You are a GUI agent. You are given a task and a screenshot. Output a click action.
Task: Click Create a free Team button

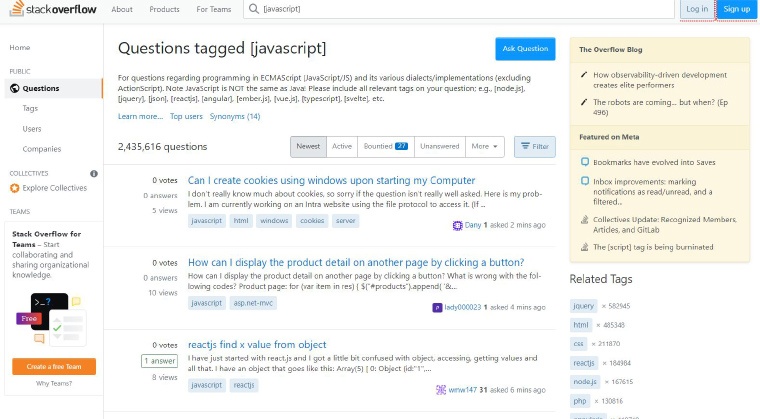click(54, 367)
